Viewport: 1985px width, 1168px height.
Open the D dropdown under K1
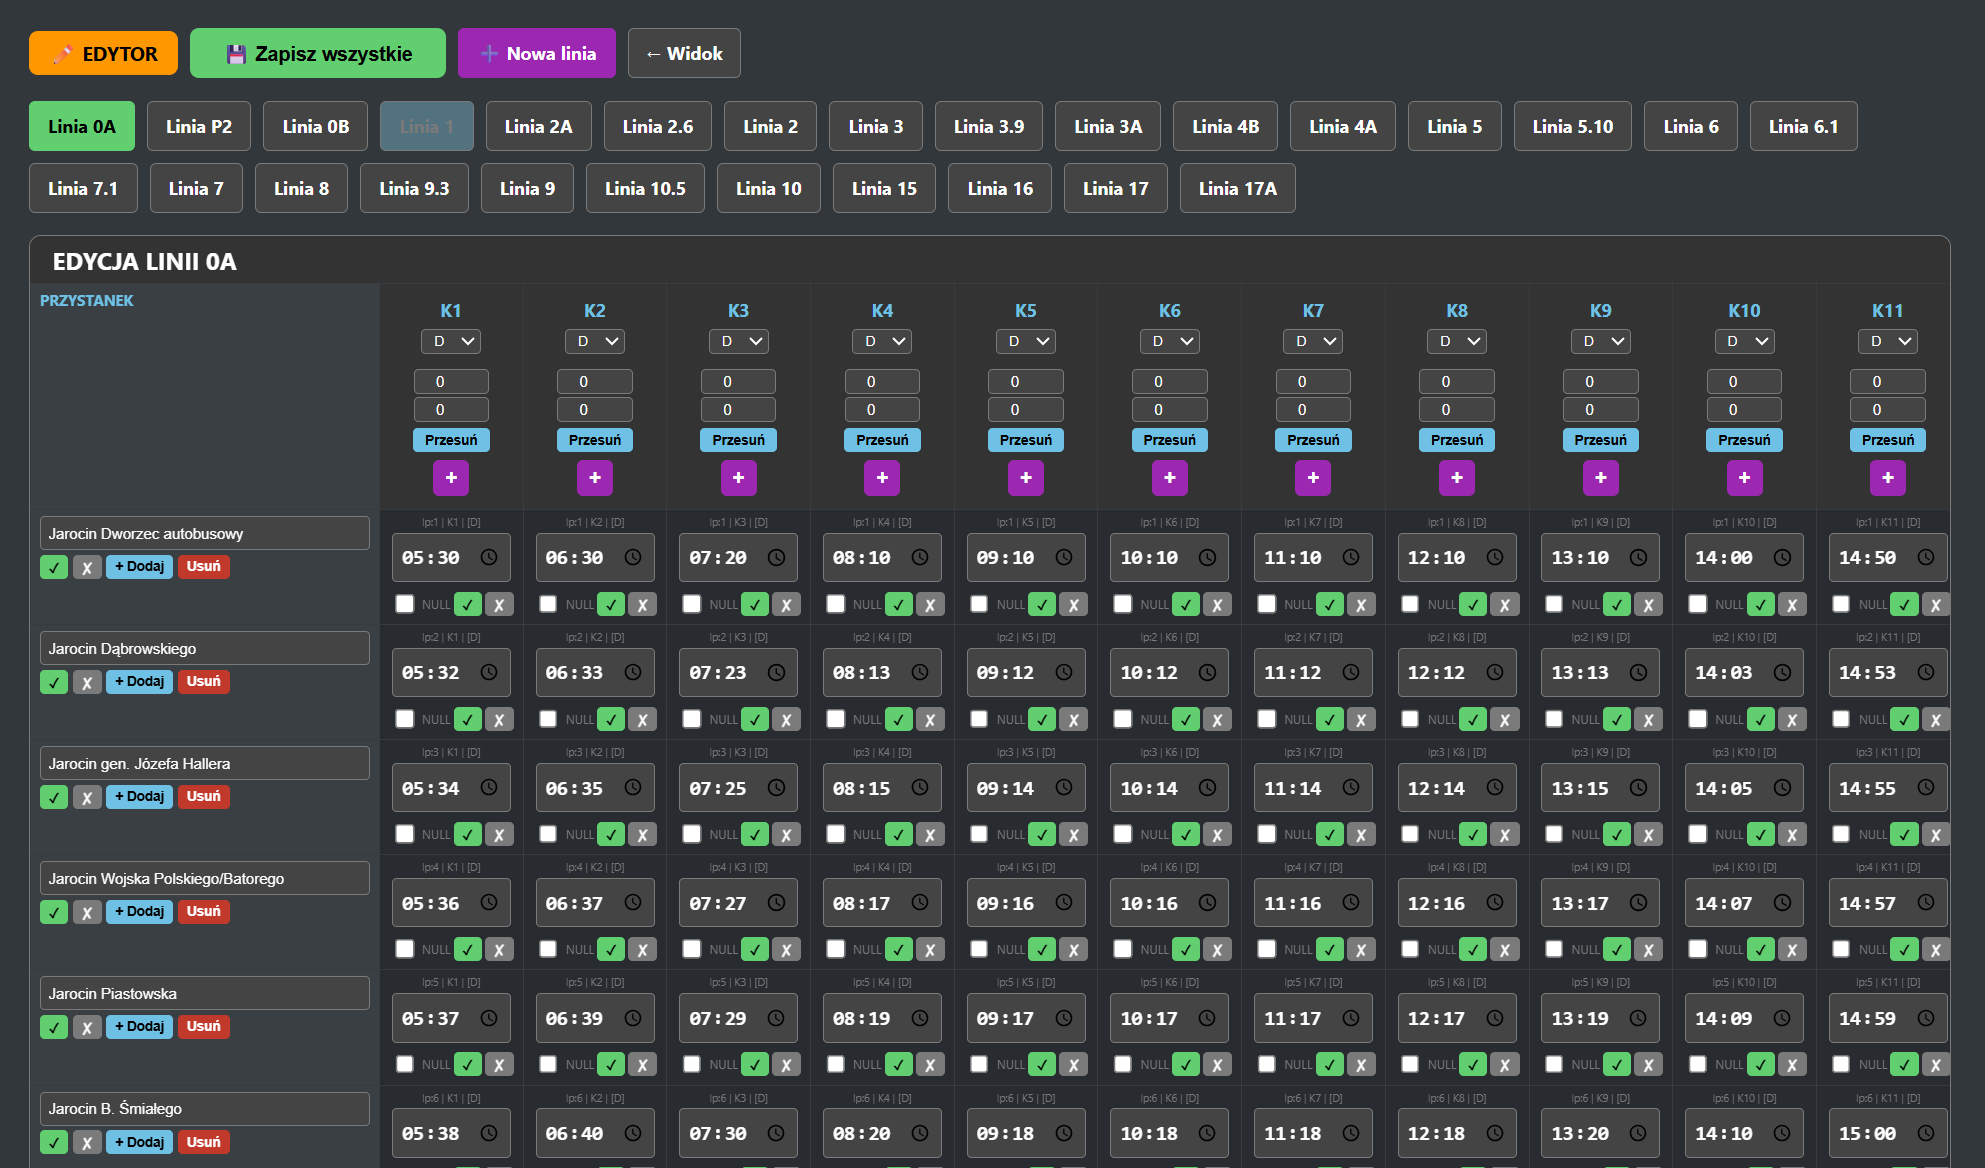[x=451, y=341]
